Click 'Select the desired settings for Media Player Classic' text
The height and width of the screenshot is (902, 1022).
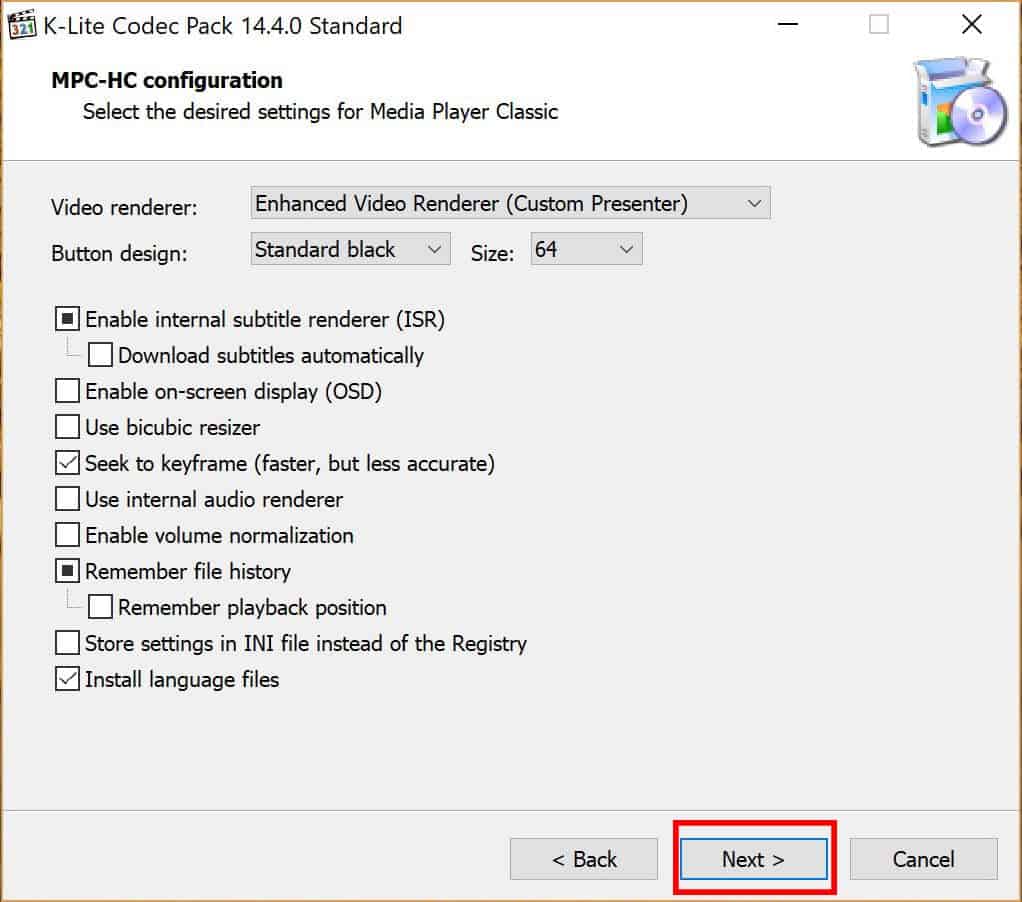[x=320, y=112]
